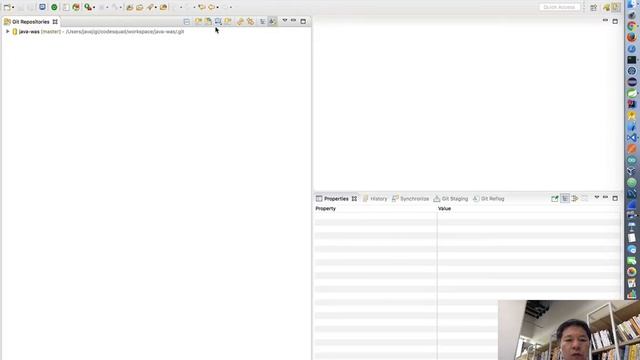The image size is (640, 360).
Task: Toggle display latest branch commit icon
Action: coord(272,21)
